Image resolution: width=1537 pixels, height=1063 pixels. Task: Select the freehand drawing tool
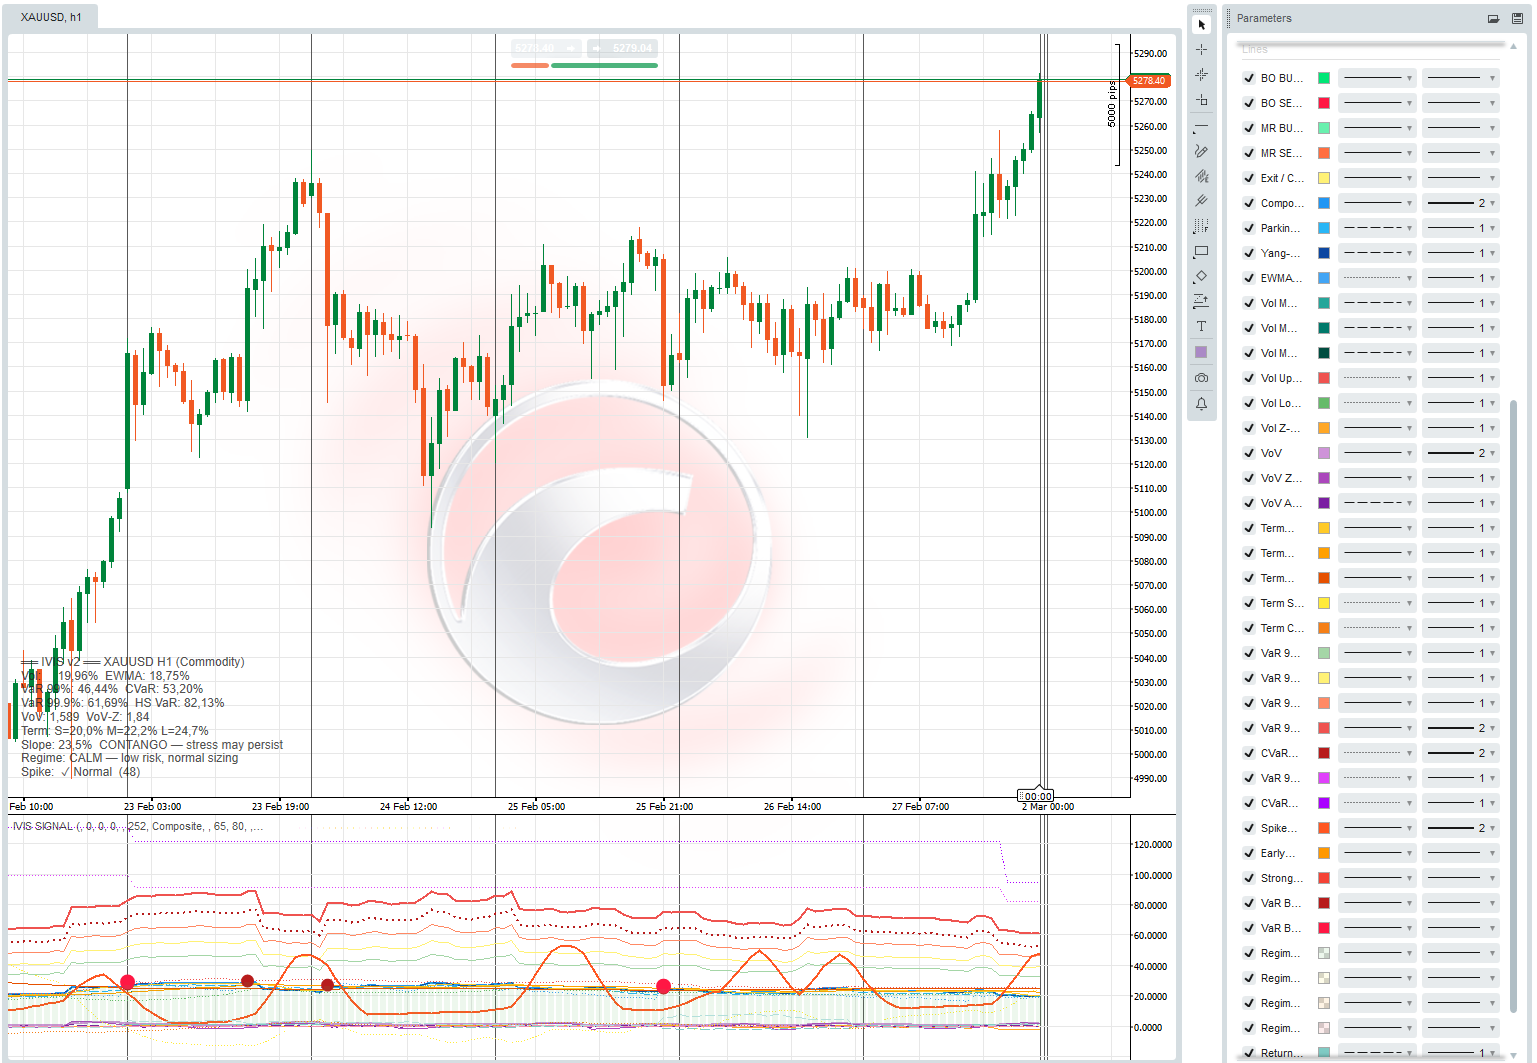[x=1201, y=151]
